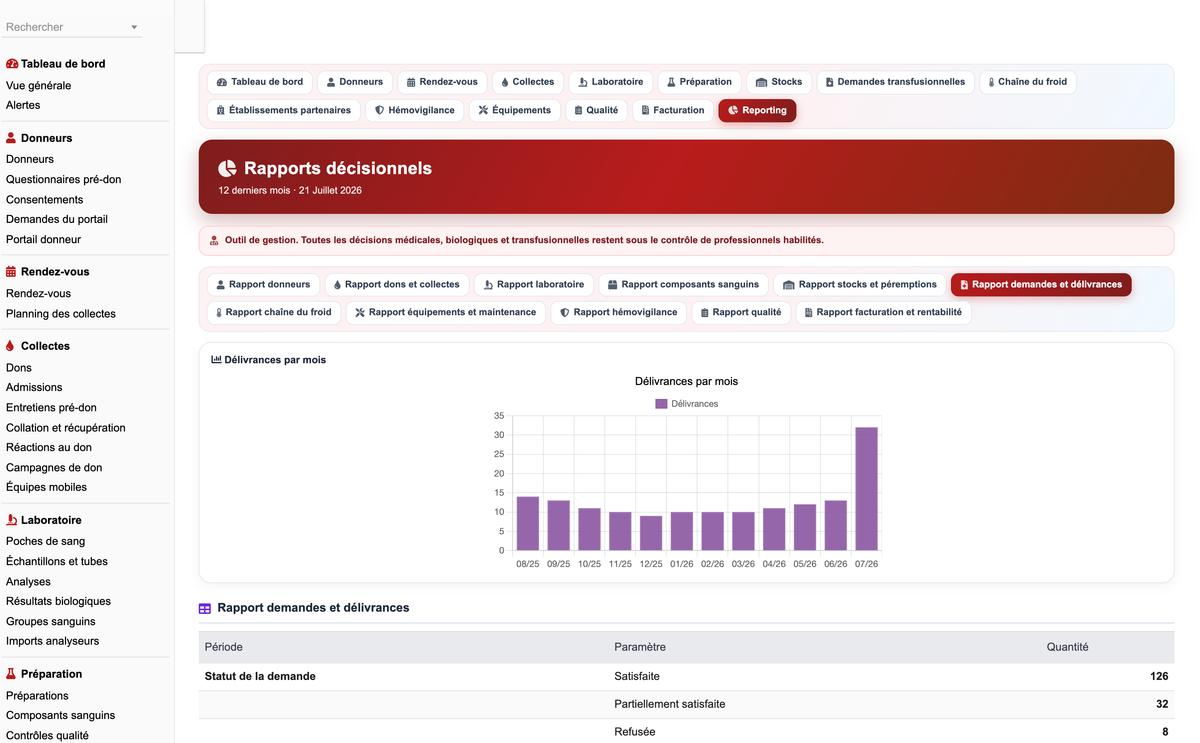Open Dons sidebar link
The height and width of the screenshot is (743, 1200).
[x=19, y=367]
